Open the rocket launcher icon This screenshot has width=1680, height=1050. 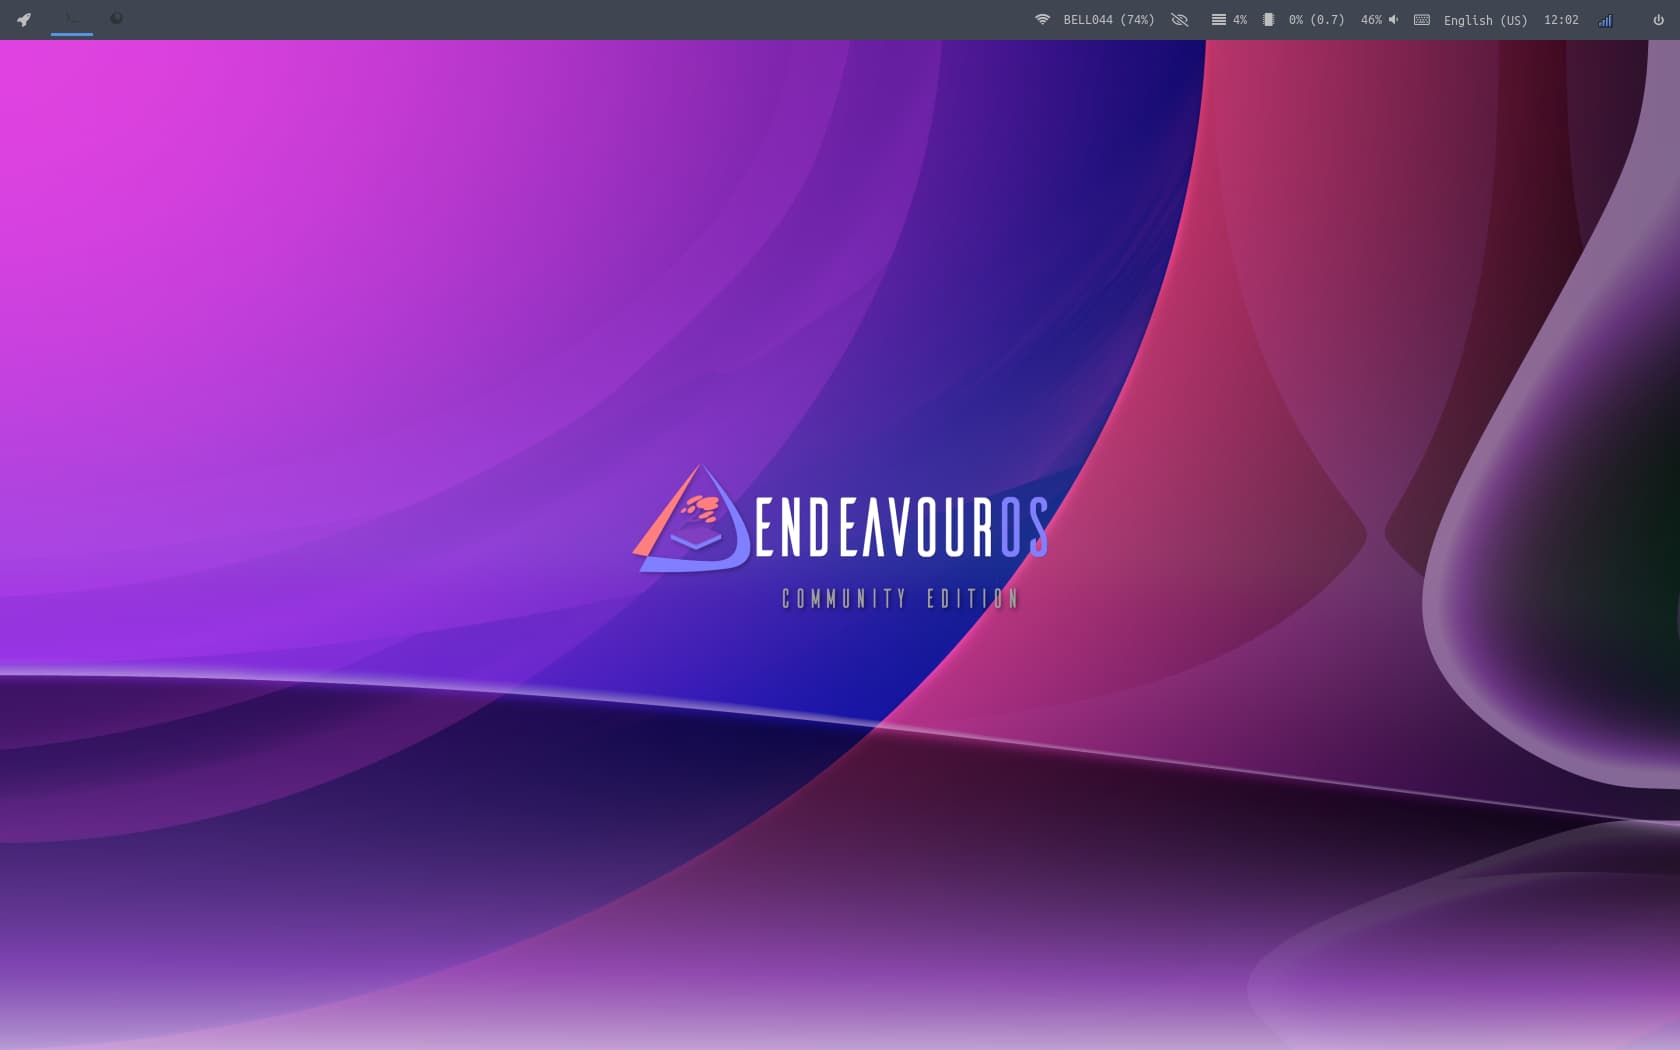(x=24, y=19)
